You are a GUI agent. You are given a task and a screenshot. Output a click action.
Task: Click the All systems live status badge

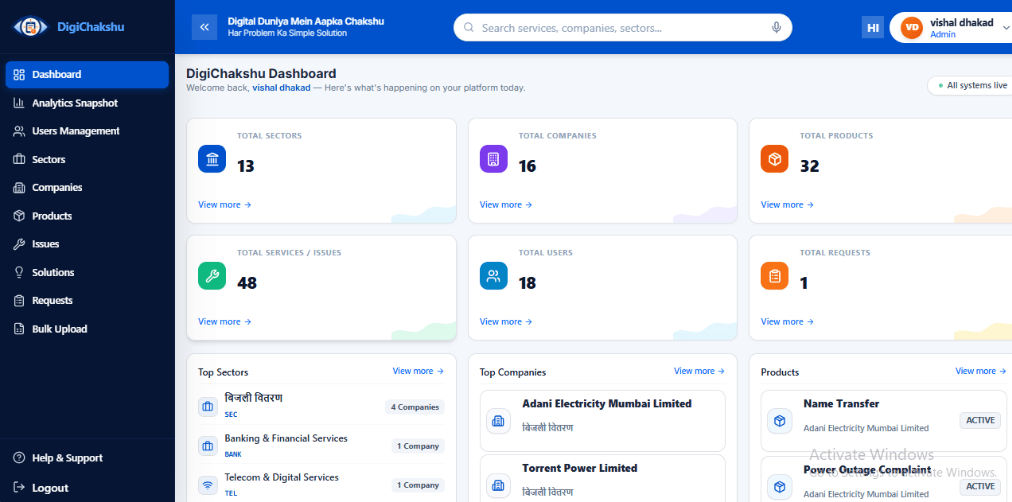[x=972, y=85]
